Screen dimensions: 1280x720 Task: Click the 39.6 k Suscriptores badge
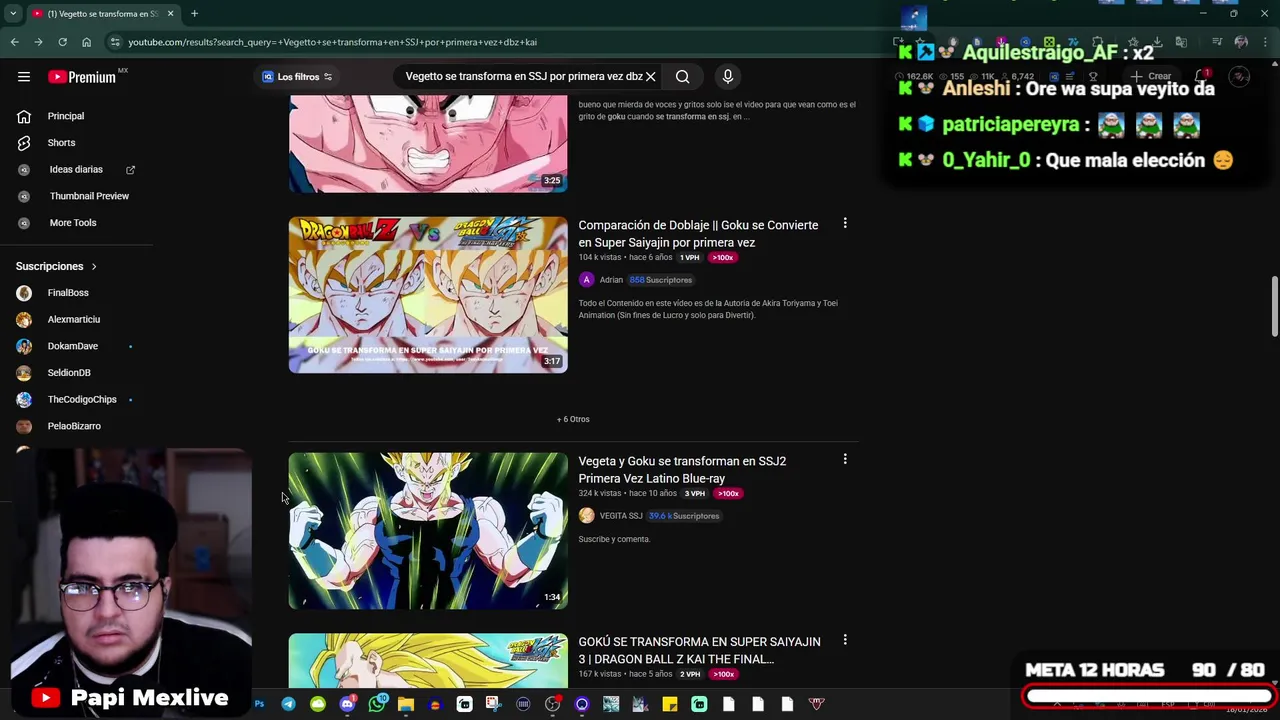click(684, 516)
